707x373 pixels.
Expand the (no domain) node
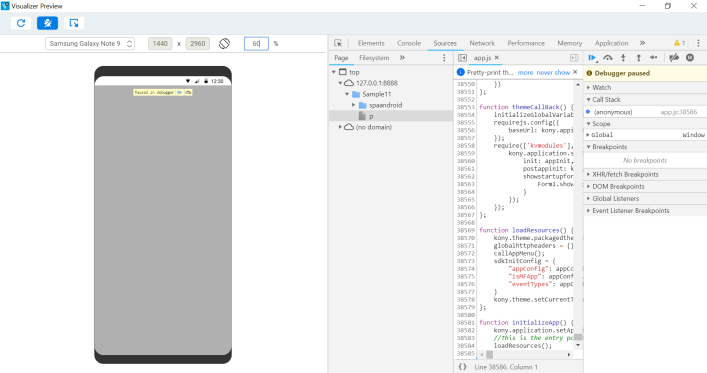340,127
